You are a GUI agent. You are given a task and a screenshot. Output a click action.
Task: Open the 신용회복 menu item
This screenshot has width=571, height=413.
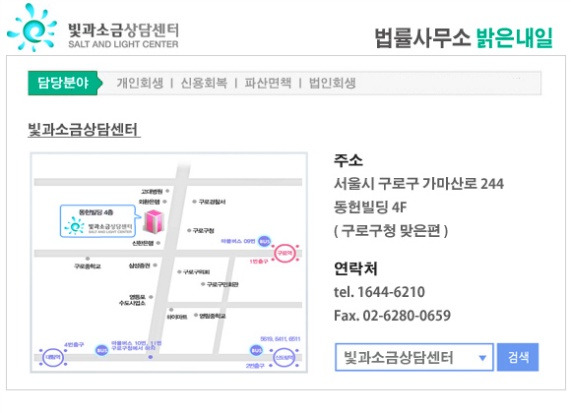click(x=204, y=83)
